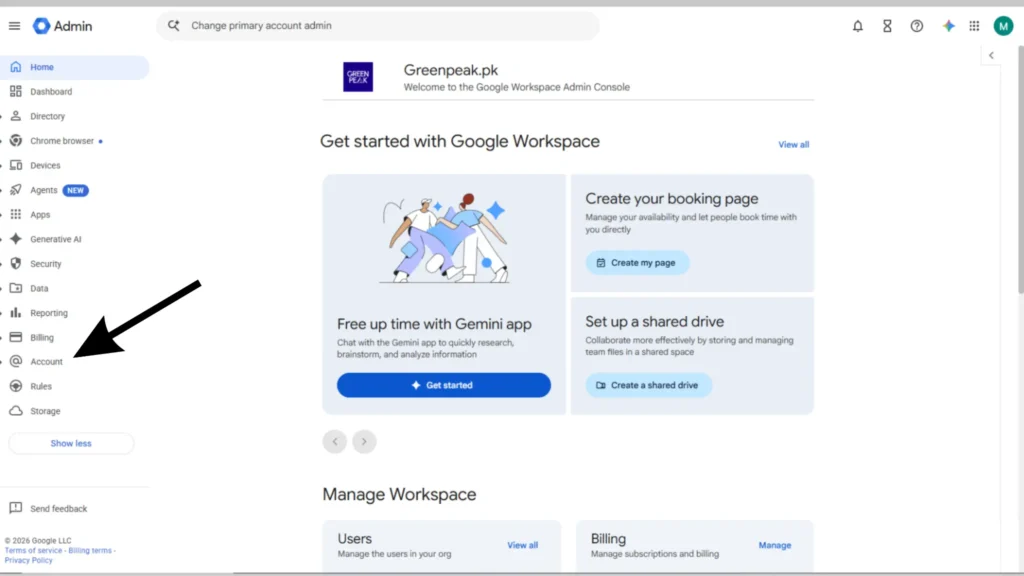
Task: Open the help question mark icon
Action: tap(917, 26)
